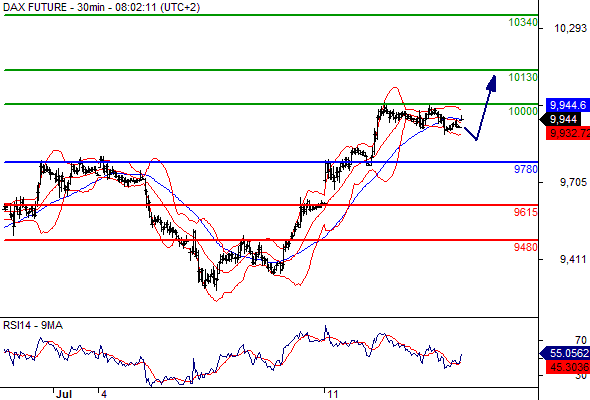The height and width of the screenshot is (400, 590).
Task: Click the RSI14 - 9MA indicator label
Action: [x=33, y=325]
